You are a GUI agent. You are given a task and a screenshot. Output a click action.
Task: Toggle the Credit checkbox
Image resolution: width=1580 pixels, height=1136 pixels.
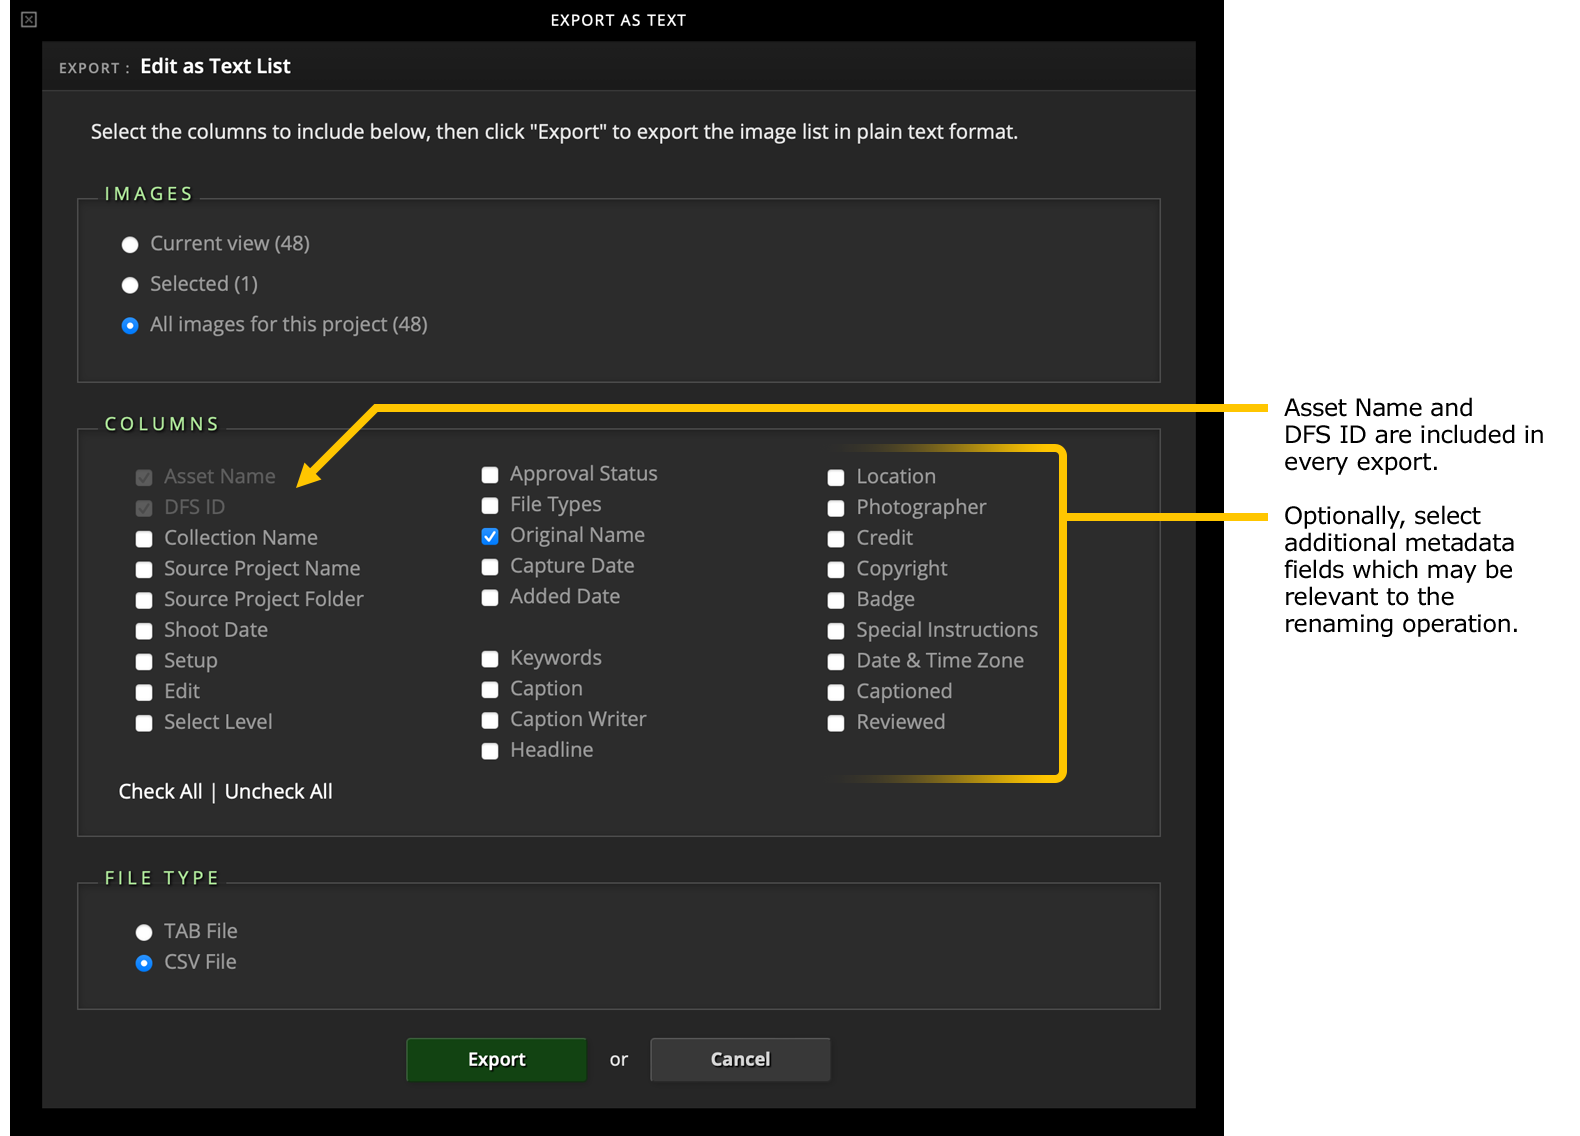(x=836, y=539)
